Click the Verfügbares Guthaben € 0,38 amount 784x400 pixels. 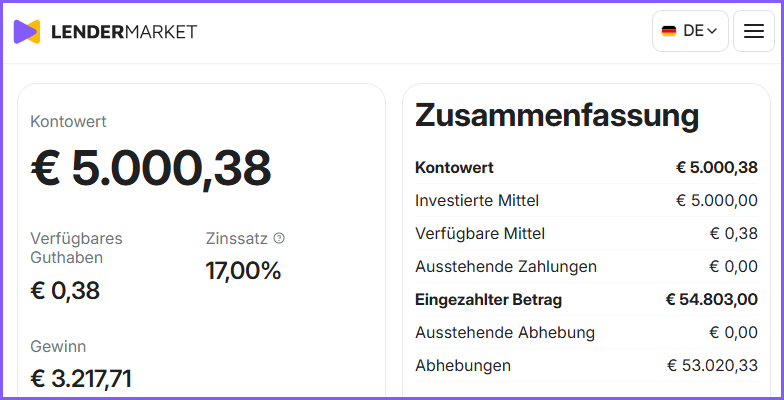pyautogui.click(x=65, y=290)
